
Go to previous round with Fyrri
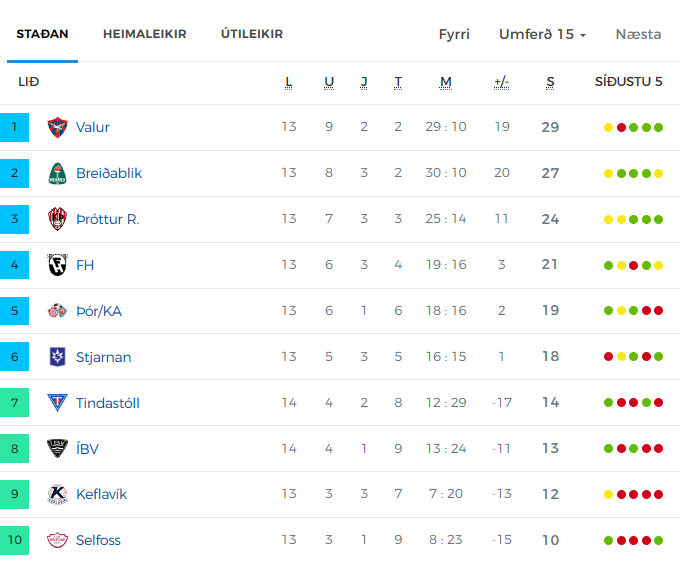454,34
